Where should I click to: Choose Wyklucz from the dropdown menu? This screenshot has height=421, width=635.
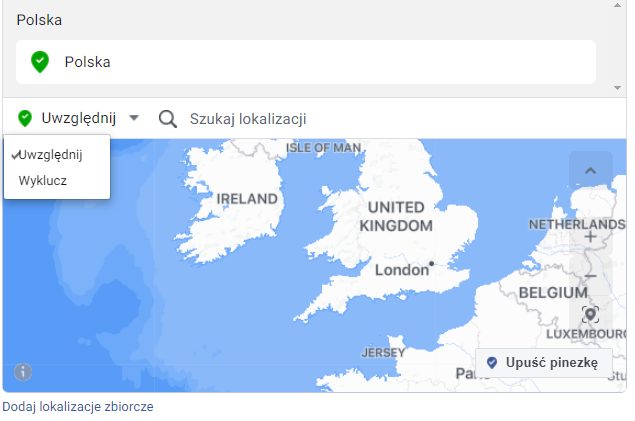[x=42, y=181]
